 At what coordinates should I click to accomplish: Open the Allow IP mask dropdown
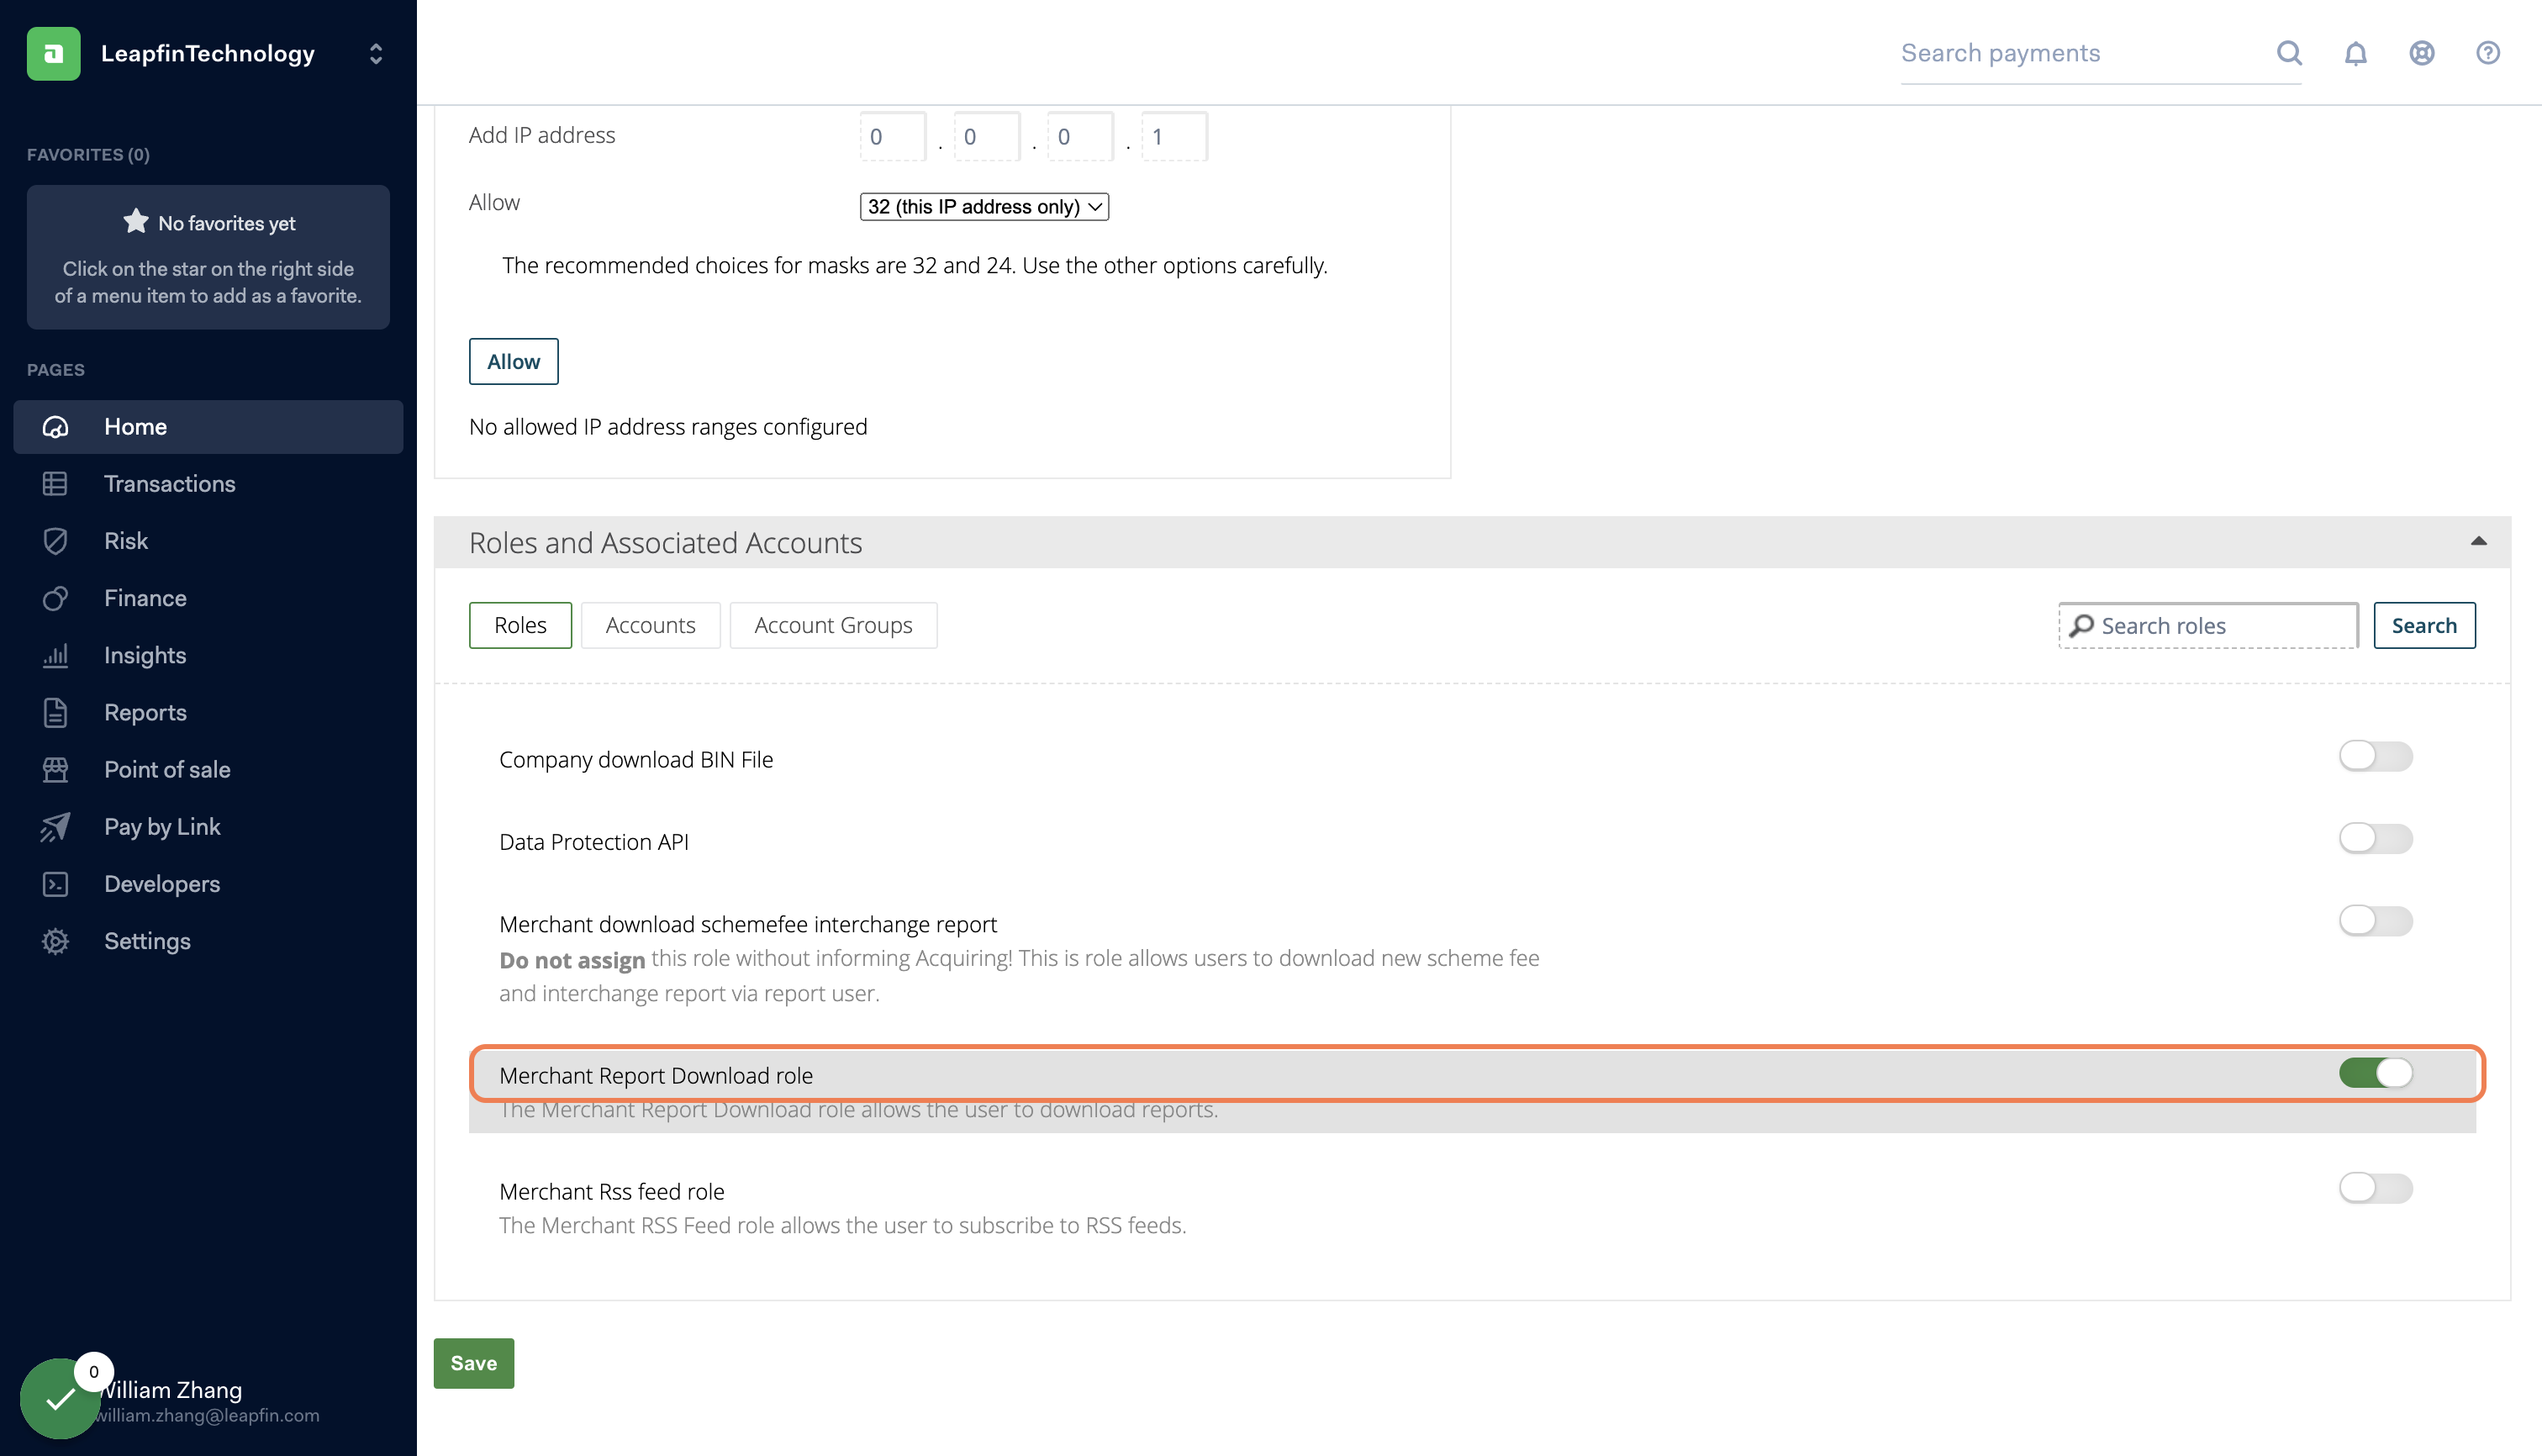pos(984,207)
